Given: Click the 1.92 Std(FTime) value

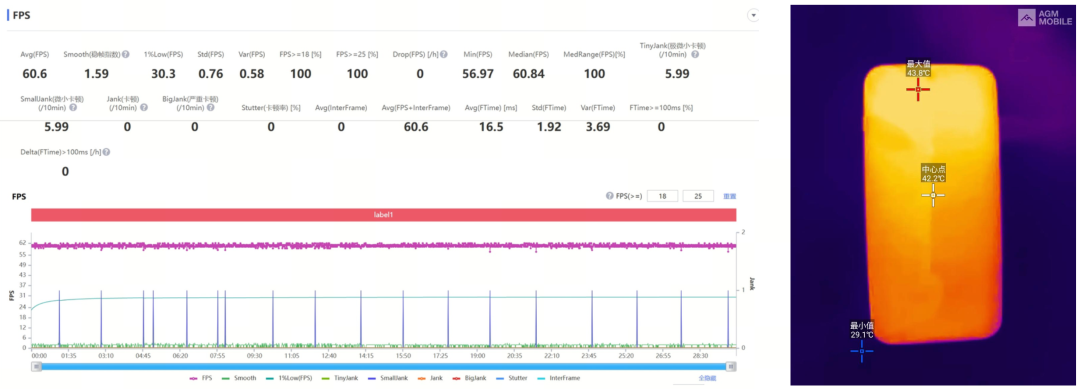Looking at the screenshot, I should (549, 127).
